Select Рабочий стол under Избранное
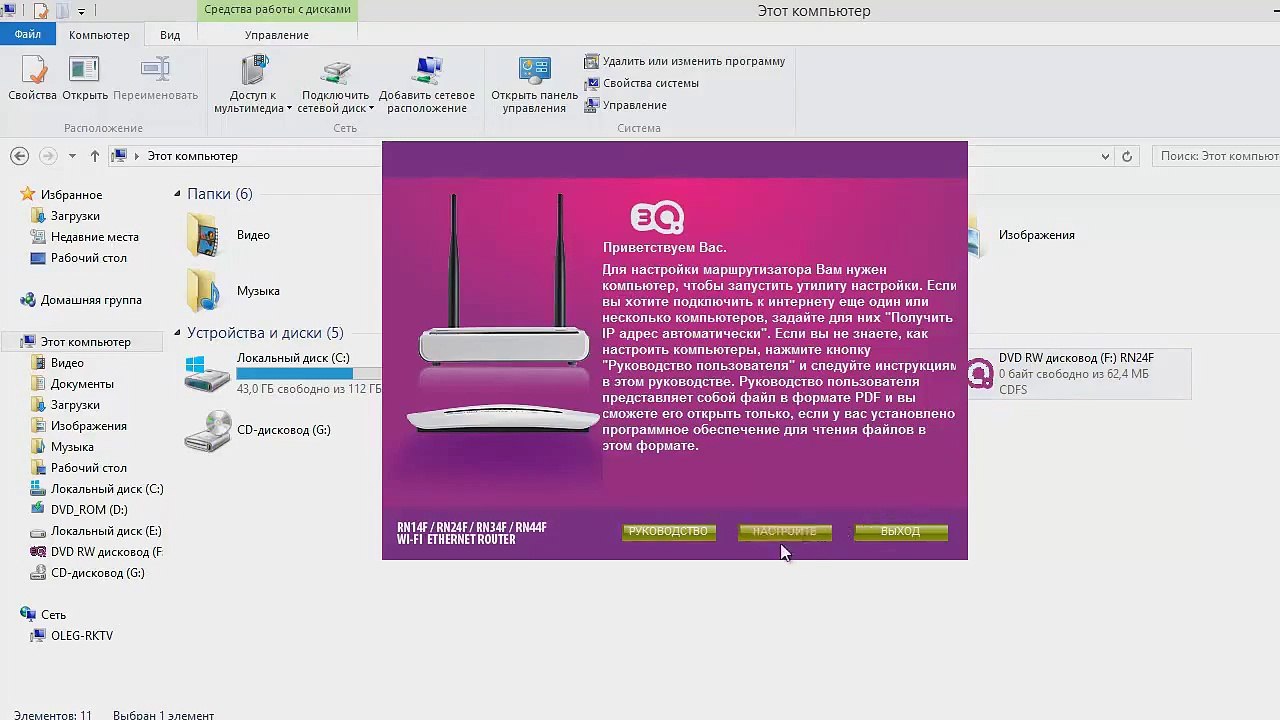 coord(88,258)
